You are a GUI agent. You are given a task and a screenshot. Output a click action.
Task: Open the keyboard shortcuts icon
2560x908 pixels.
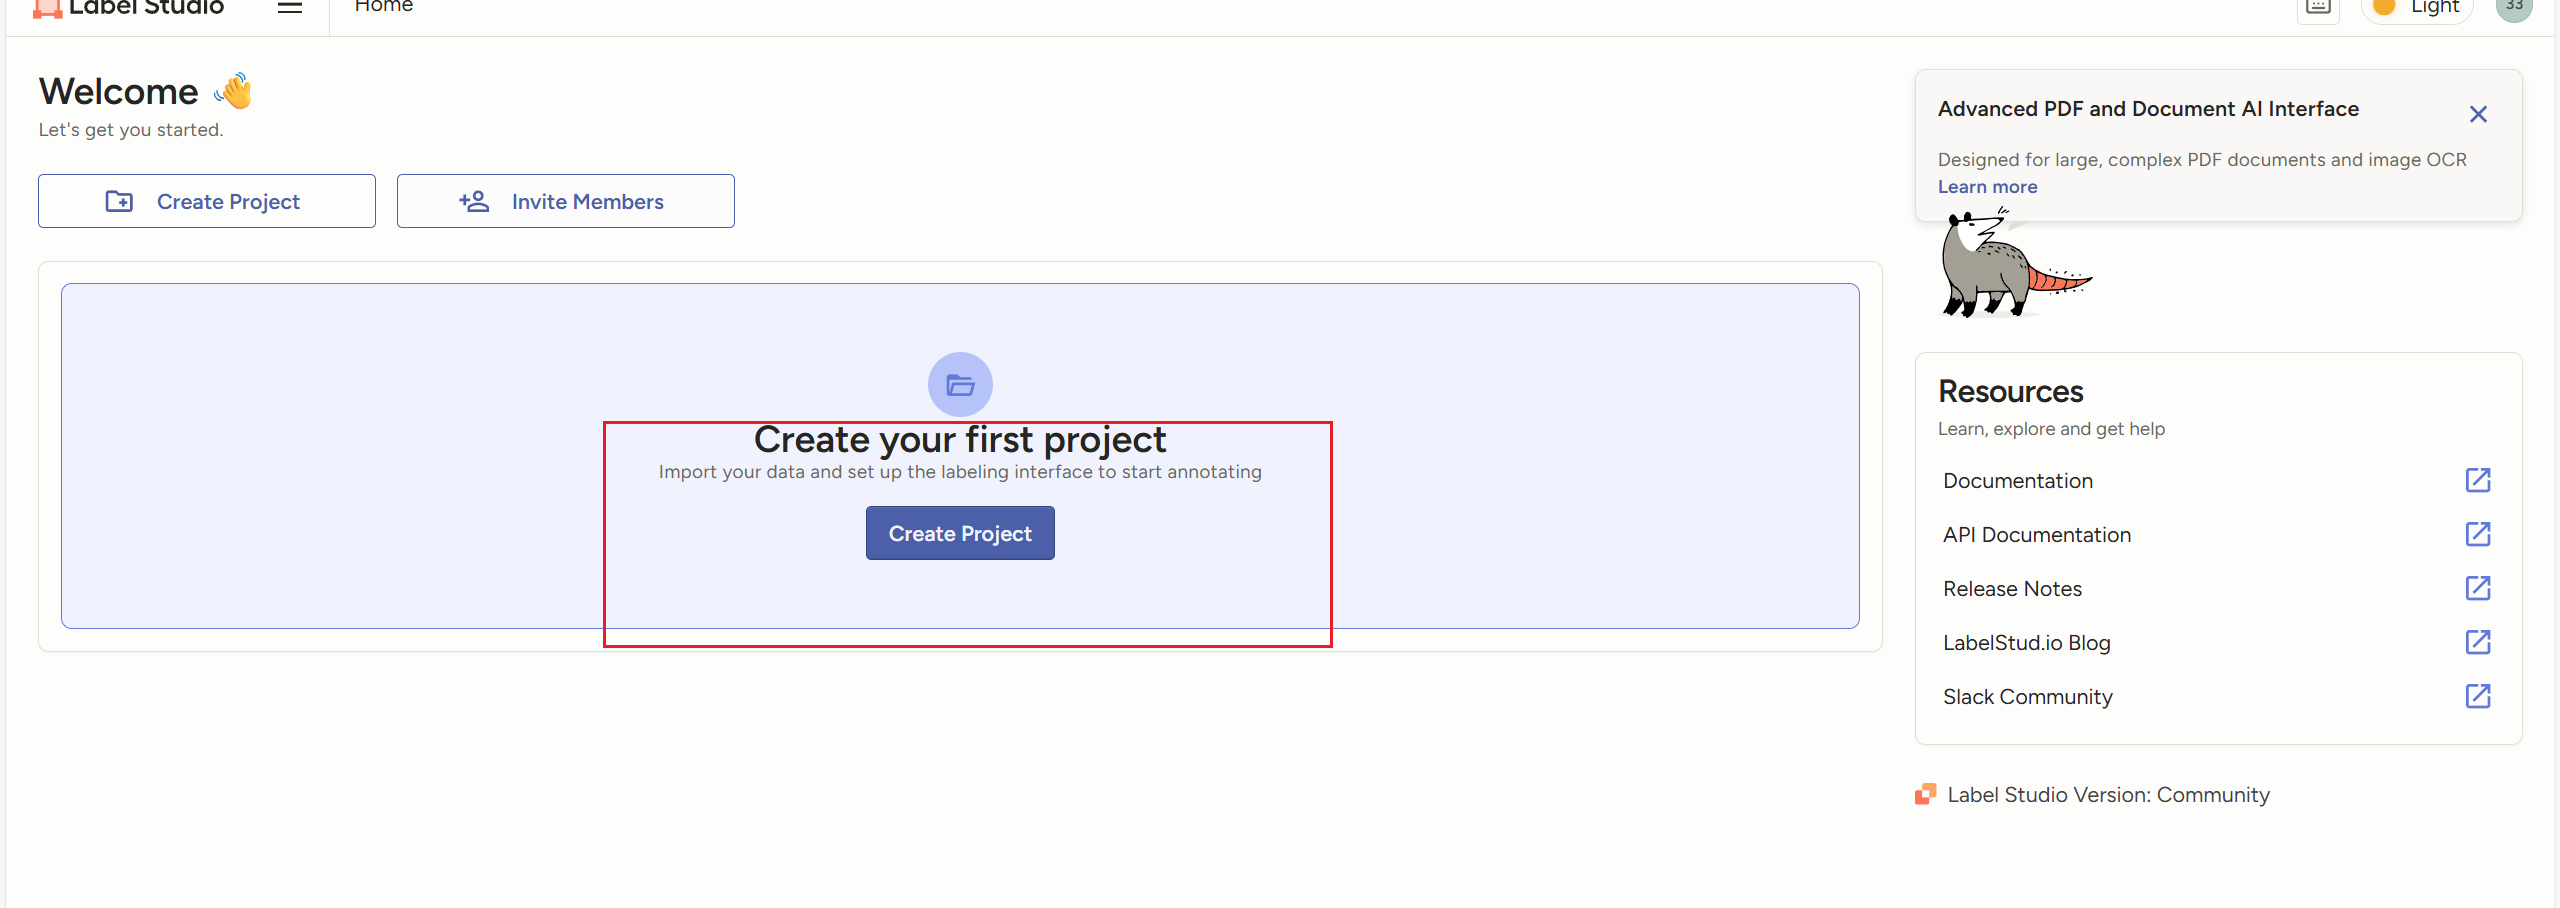2318,8
